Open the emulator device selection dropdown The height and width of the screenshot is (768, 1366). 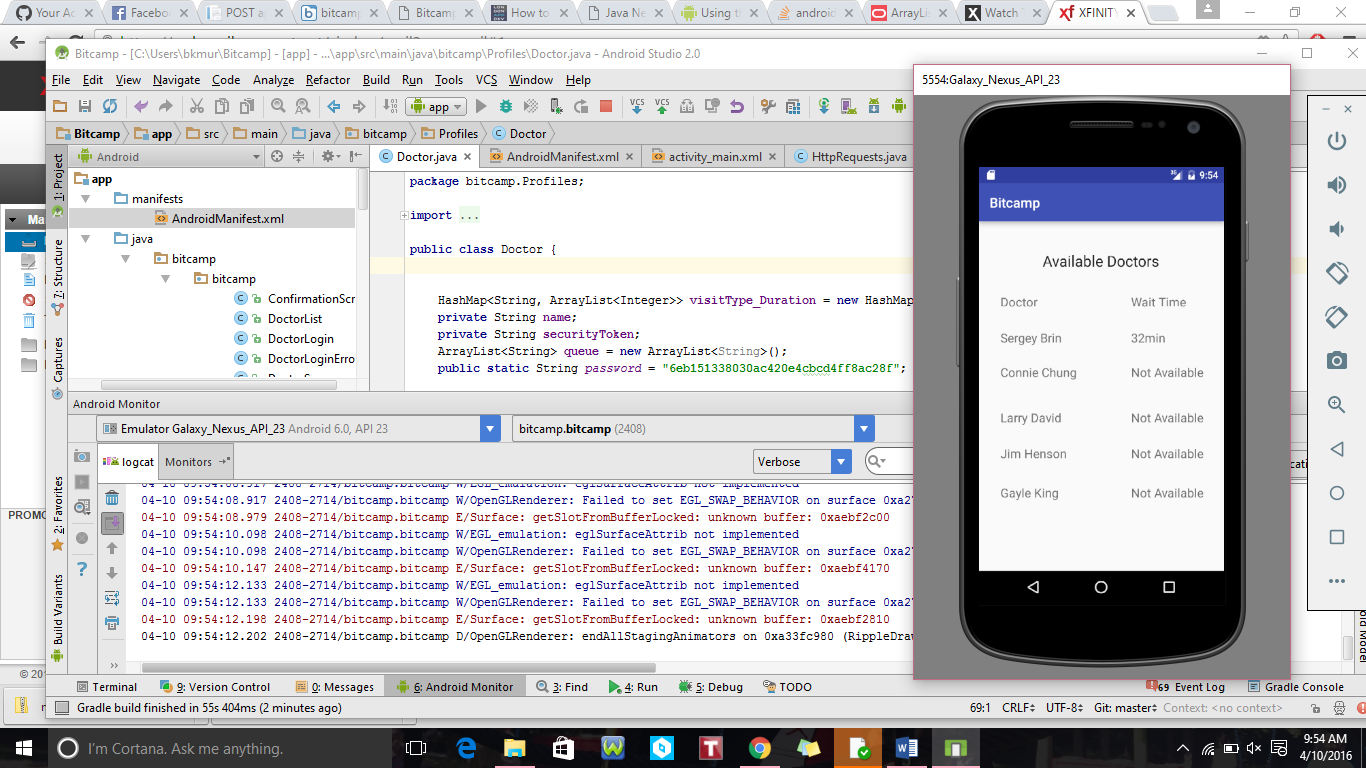tap(299, 429)
